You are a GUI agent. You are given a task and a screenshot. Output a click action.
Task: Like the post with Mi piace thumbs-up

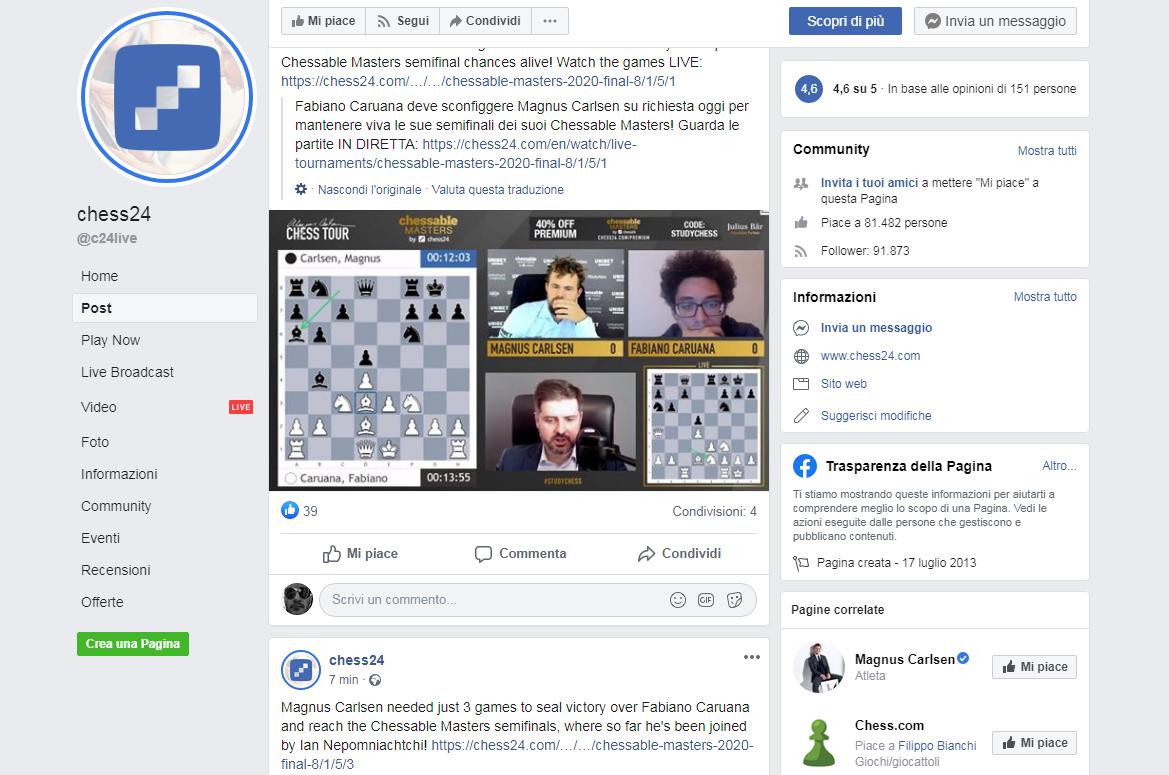pos(360,554)
